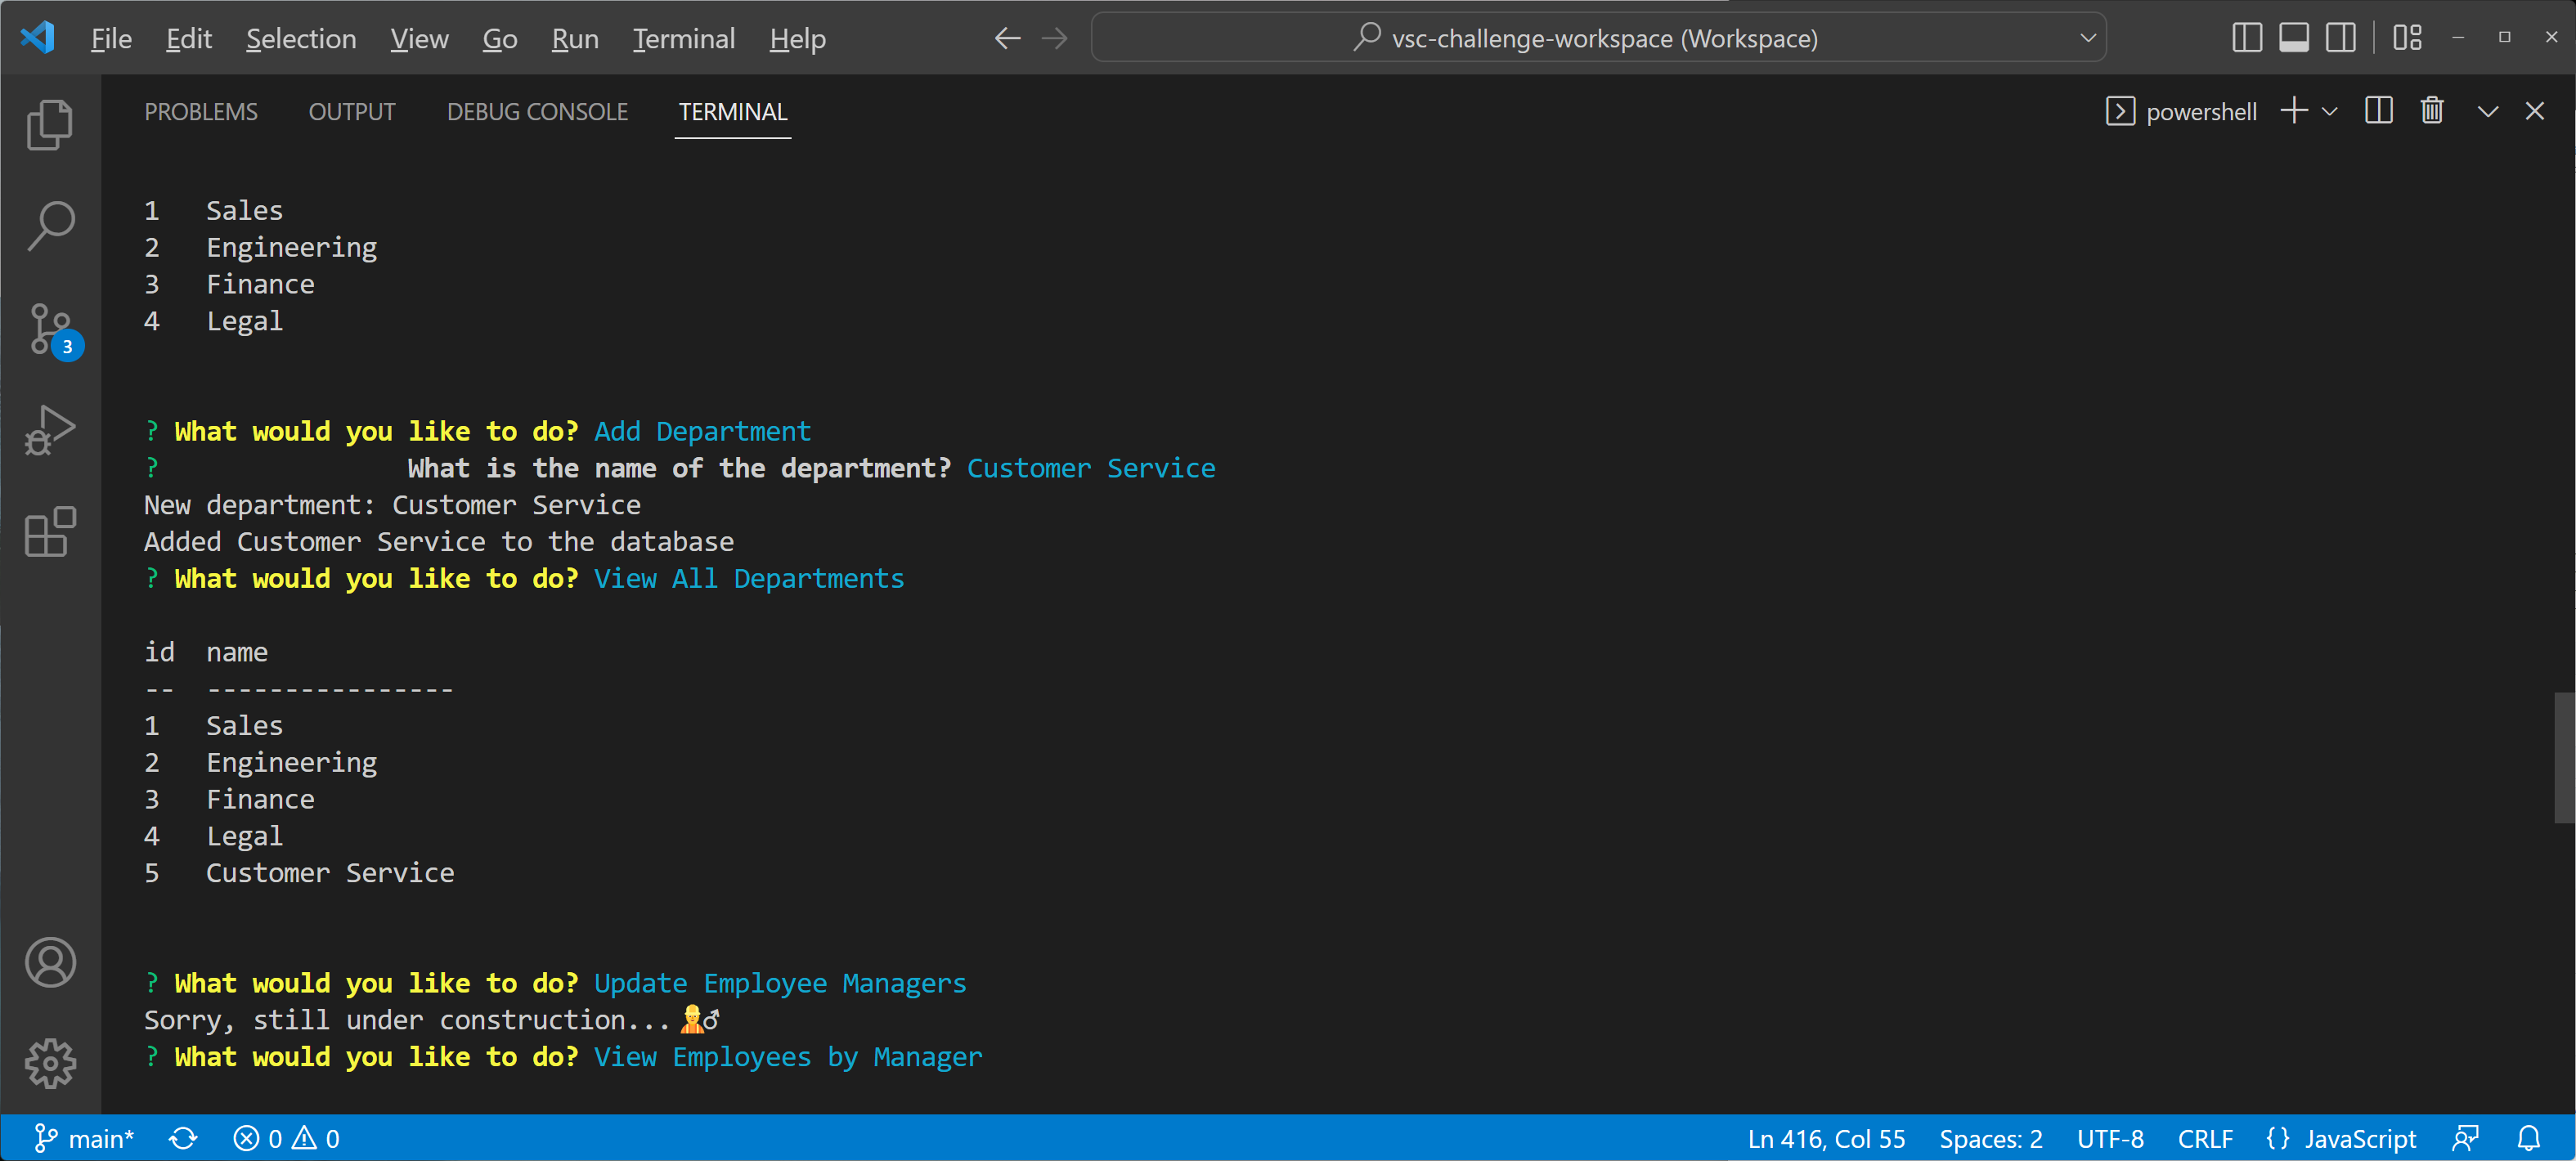Open the Accounts menu icon
Viewport: 2576px width, 1161px height.
[x=50, y=962]
